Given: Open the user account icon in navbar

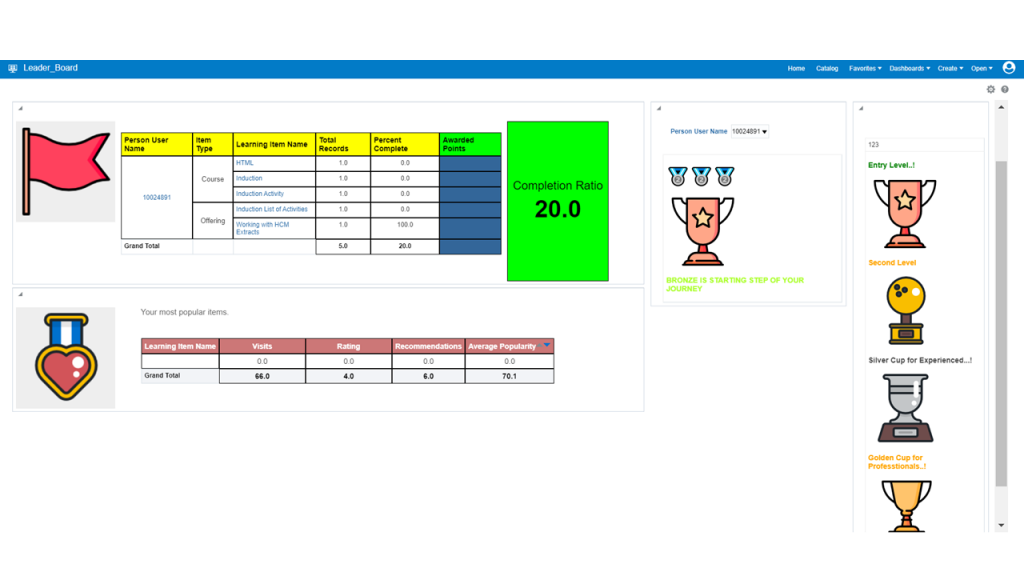Looking at the screenshot, I should [x=1009, y=67].
